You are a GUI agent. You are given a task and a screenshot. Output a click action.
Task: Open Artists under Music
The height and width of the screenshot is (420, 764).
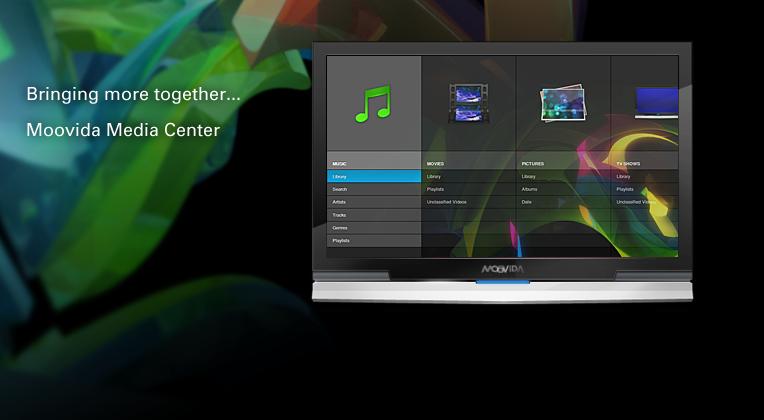pos(374,202)
